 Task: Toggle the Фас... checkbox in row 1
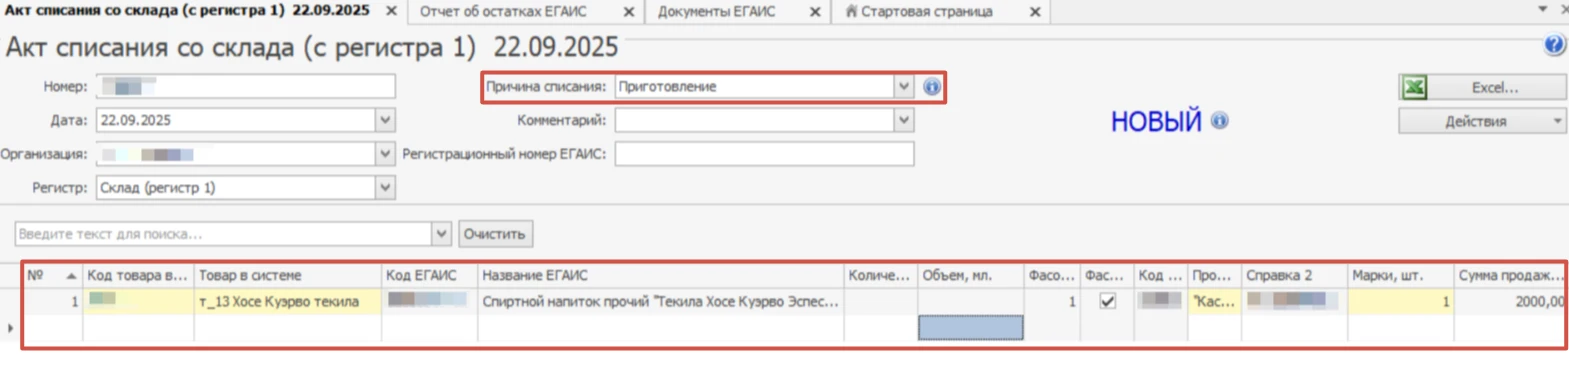pos(1107,301)
